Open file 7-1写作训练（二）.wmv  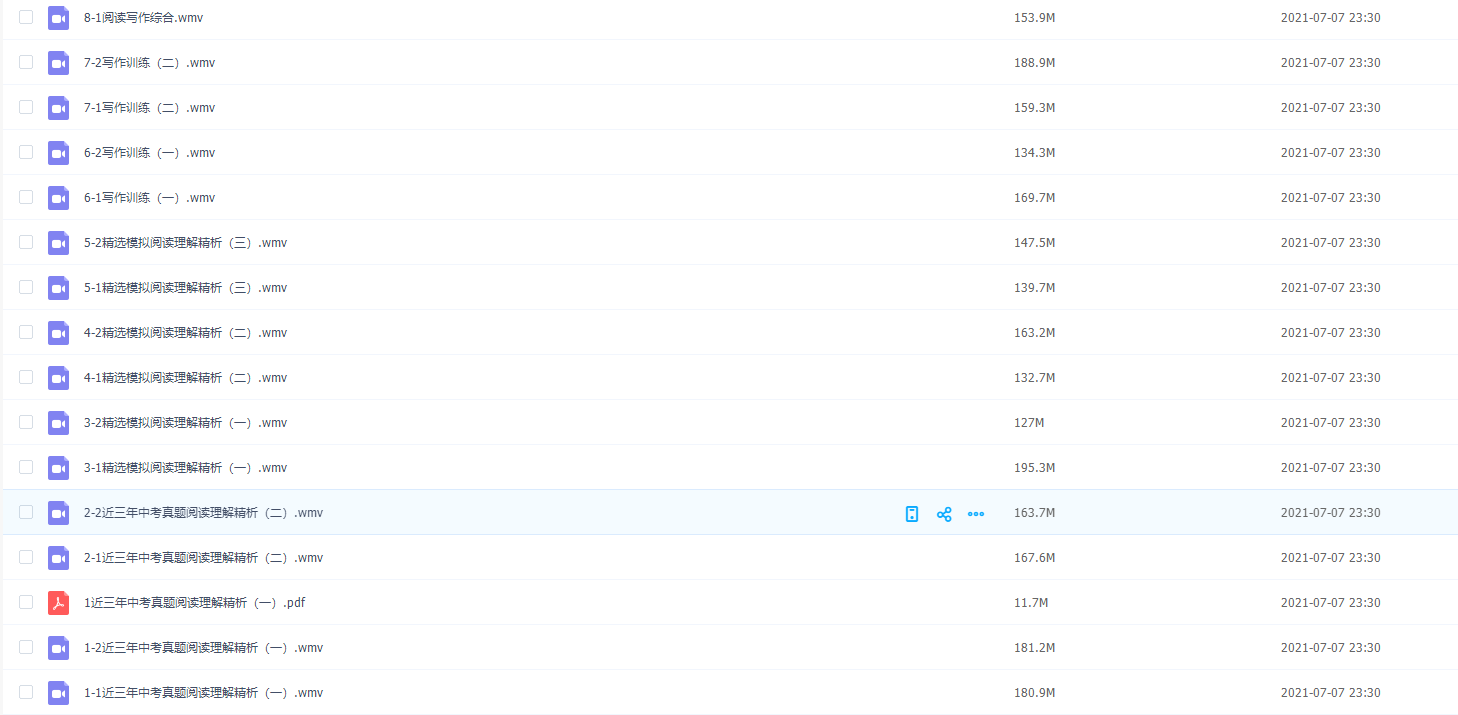(149, 108)
